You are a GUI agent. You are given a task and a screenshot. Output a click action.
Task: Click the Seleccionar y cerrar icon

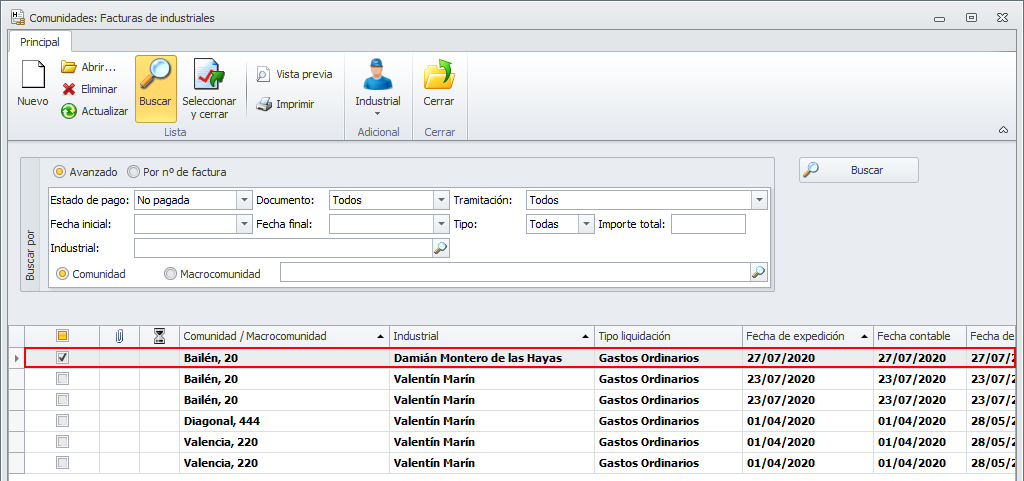209,76
